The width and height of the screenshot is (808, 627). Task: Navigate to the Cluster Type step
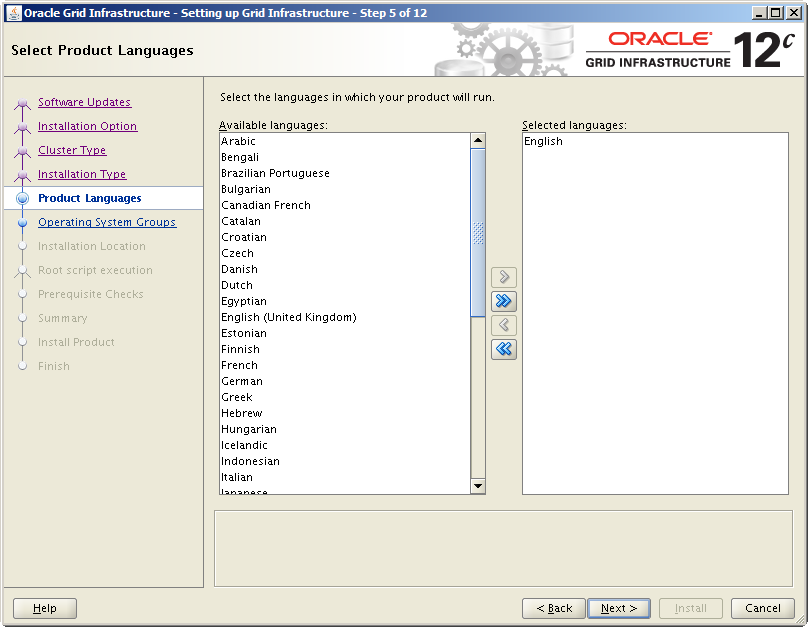click(x=72, y=150)
